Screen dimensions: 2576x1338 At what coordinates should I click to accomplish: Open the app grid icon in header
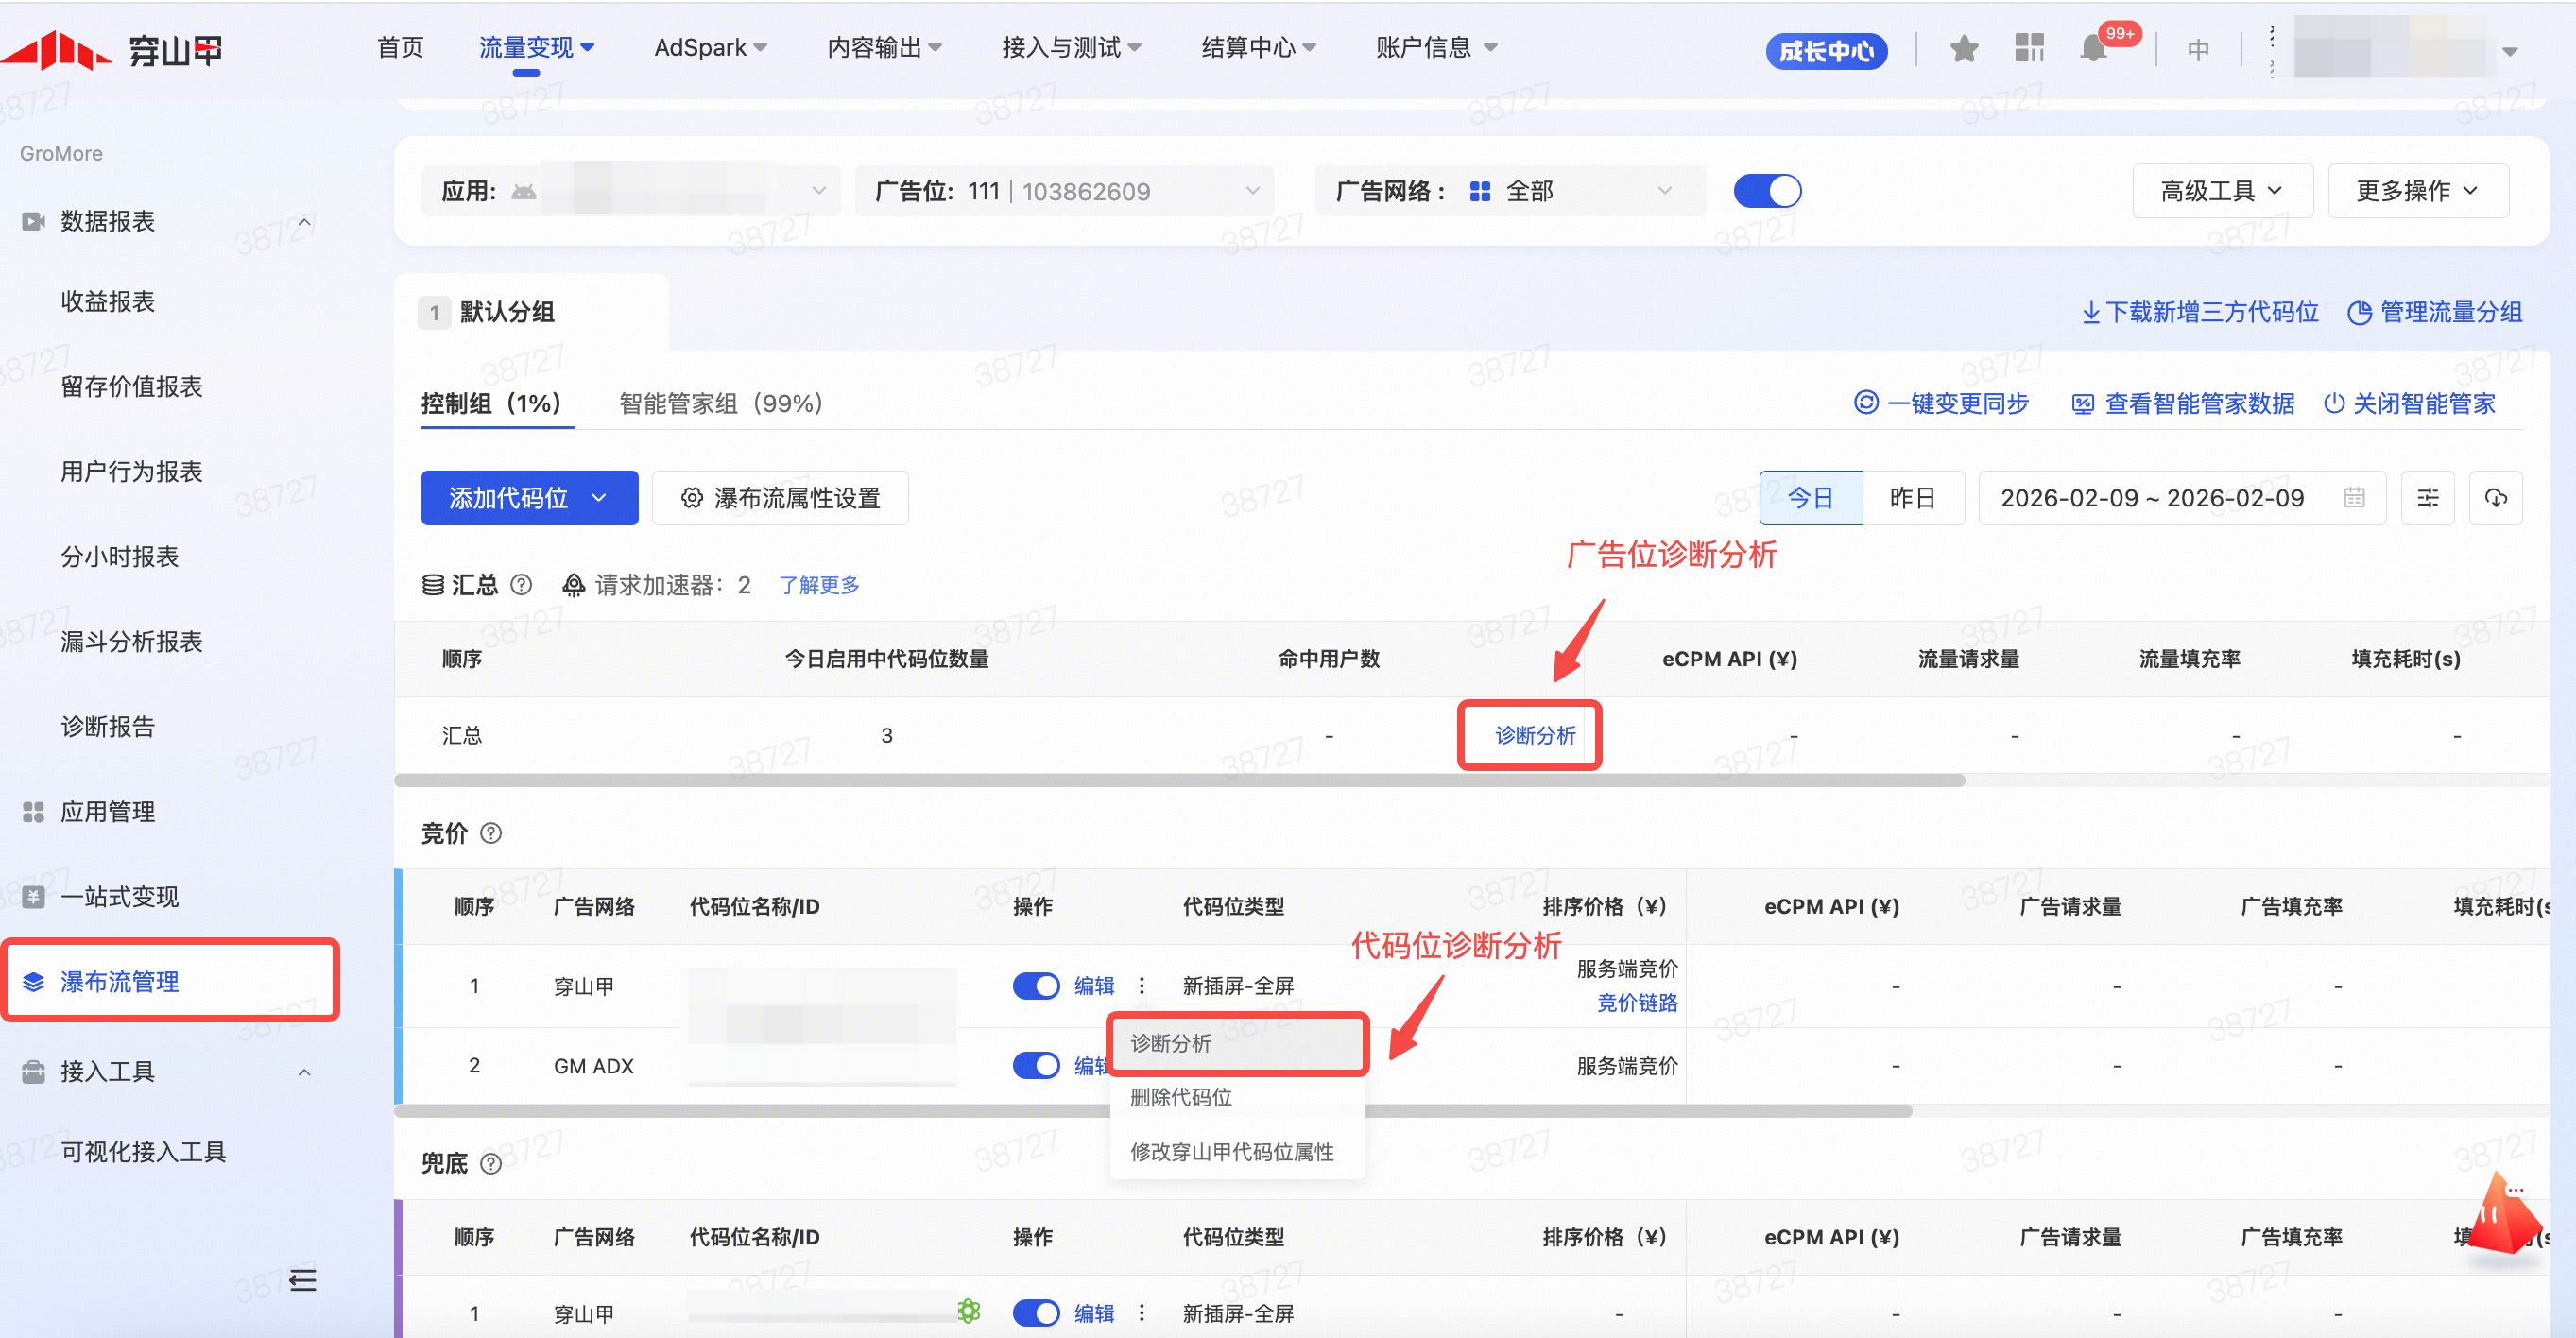[2029, 48]
